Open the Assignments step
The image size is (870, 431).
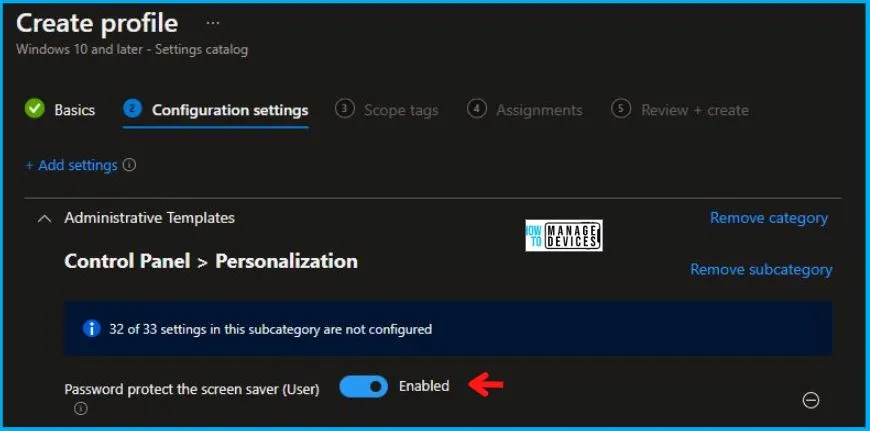(x=539, y=110)
